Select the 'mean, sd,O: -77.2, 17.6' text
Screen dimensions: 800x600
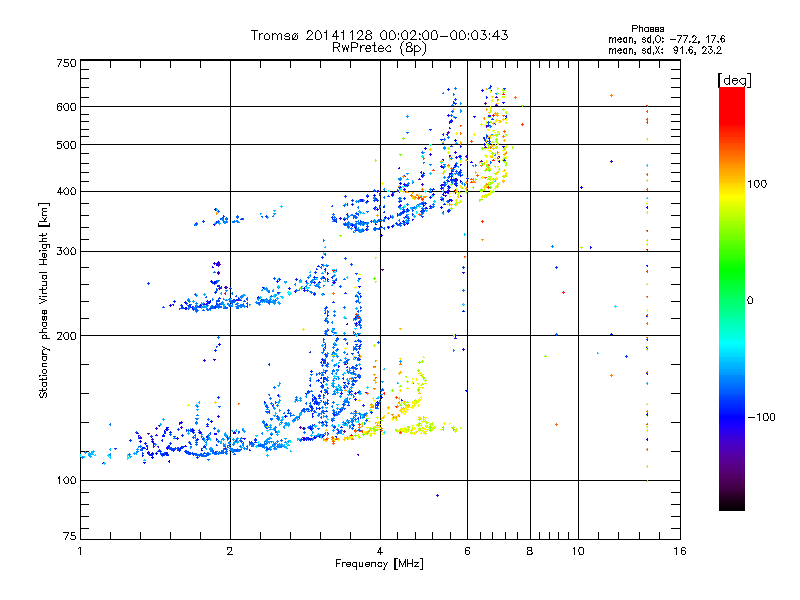coord(666,39)
